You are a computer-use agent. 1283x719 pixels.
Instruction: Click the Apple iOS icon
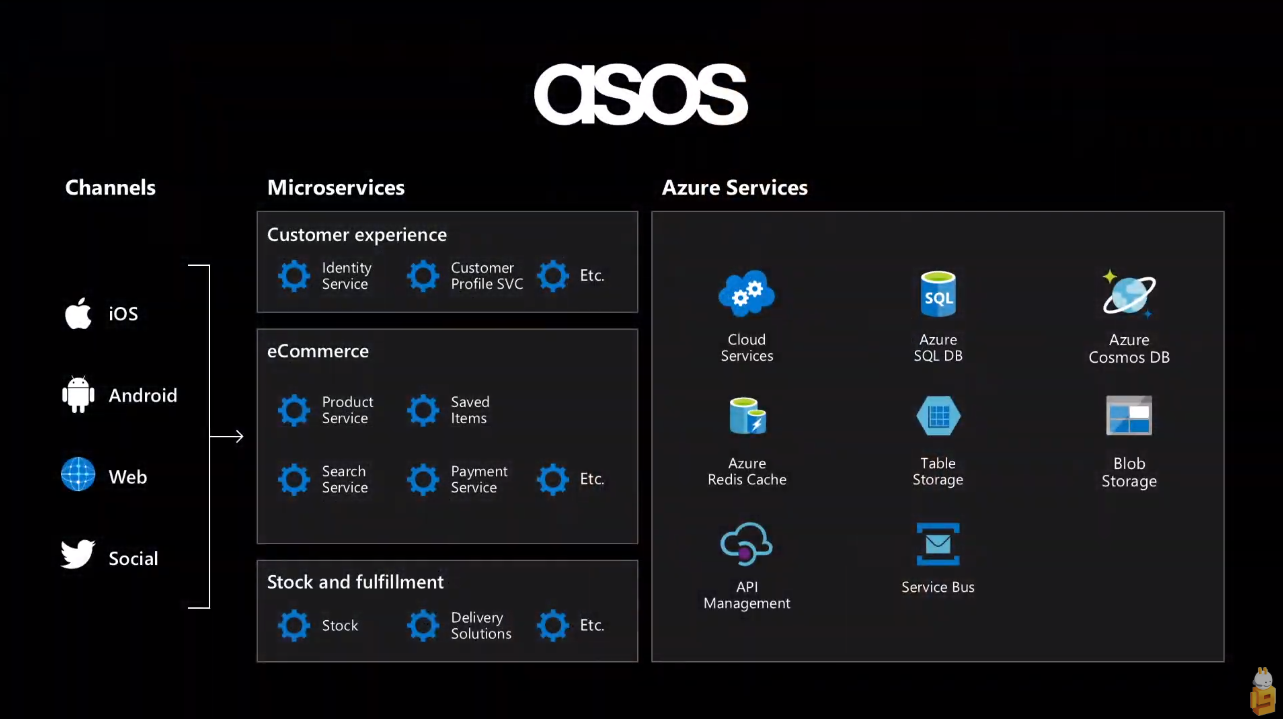78,314
